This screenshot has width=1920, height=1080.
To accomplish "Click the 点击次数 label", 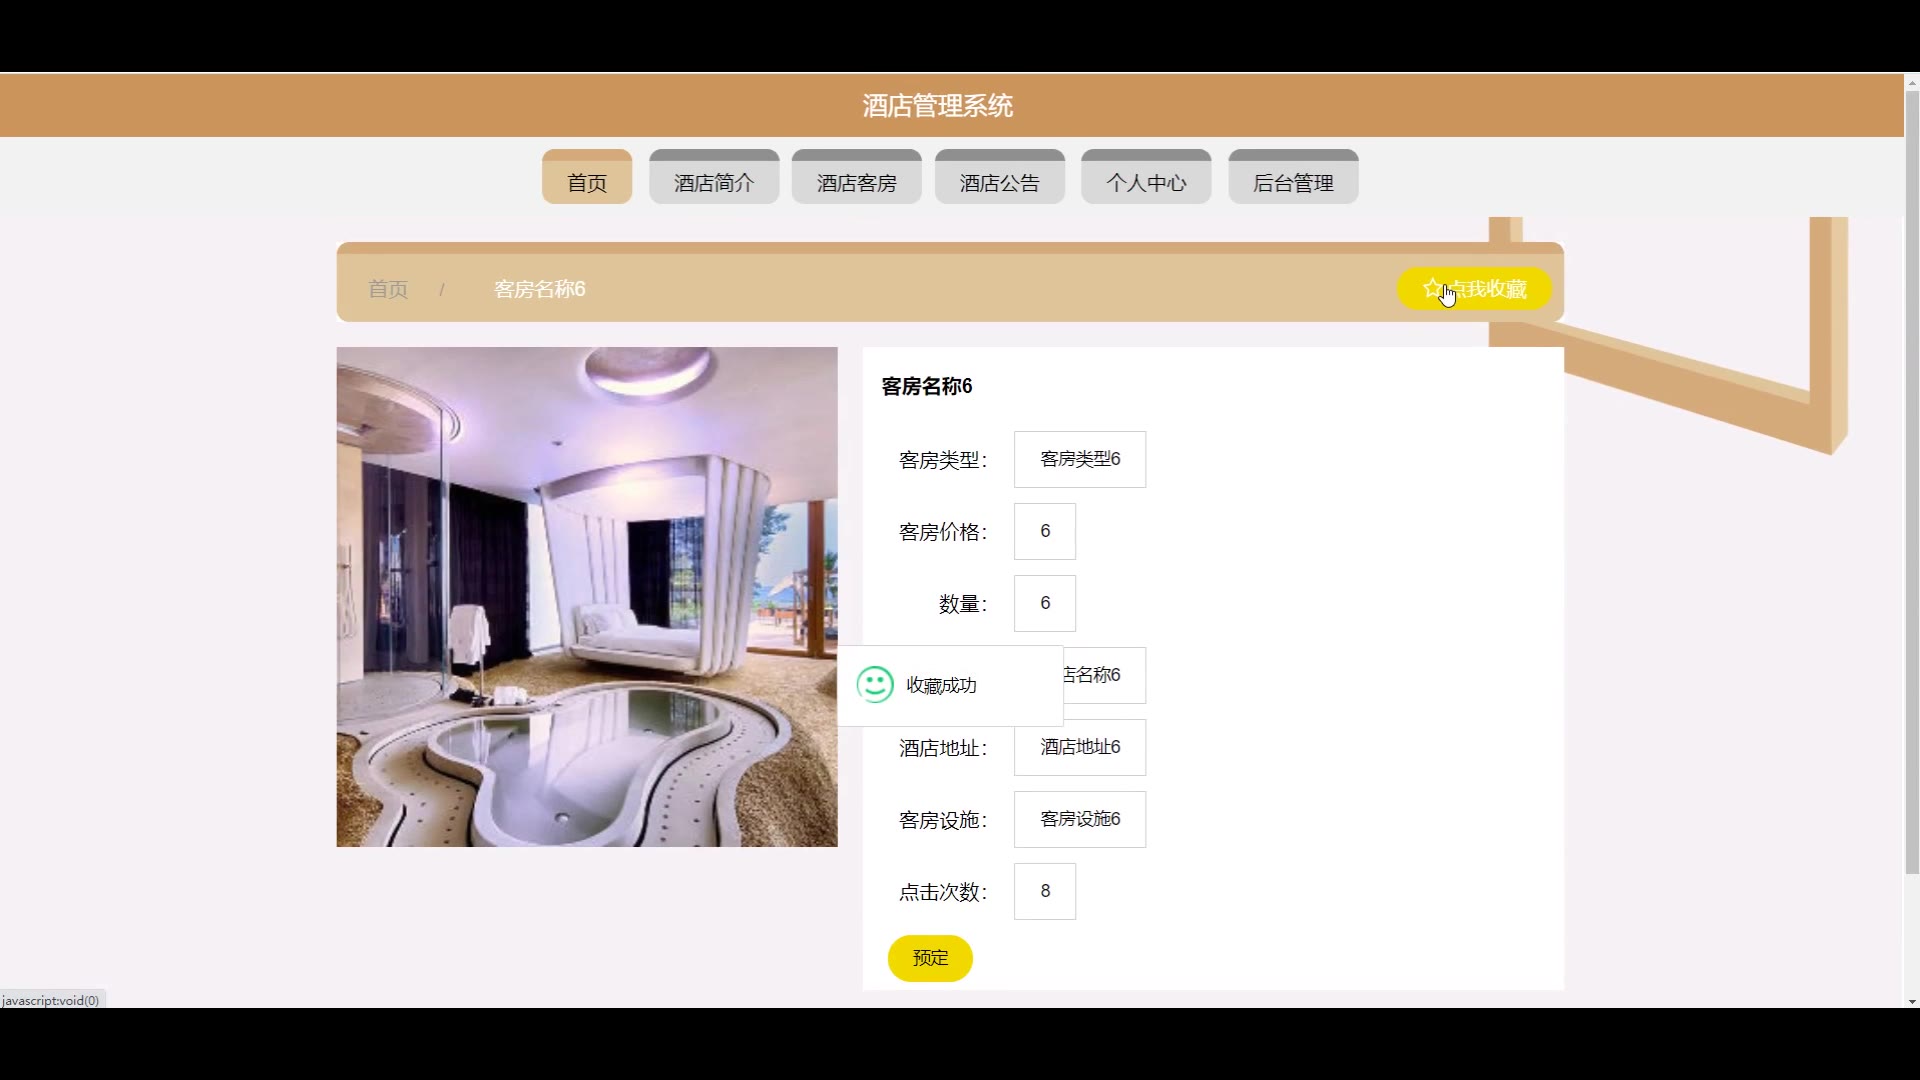I will 943,892.
